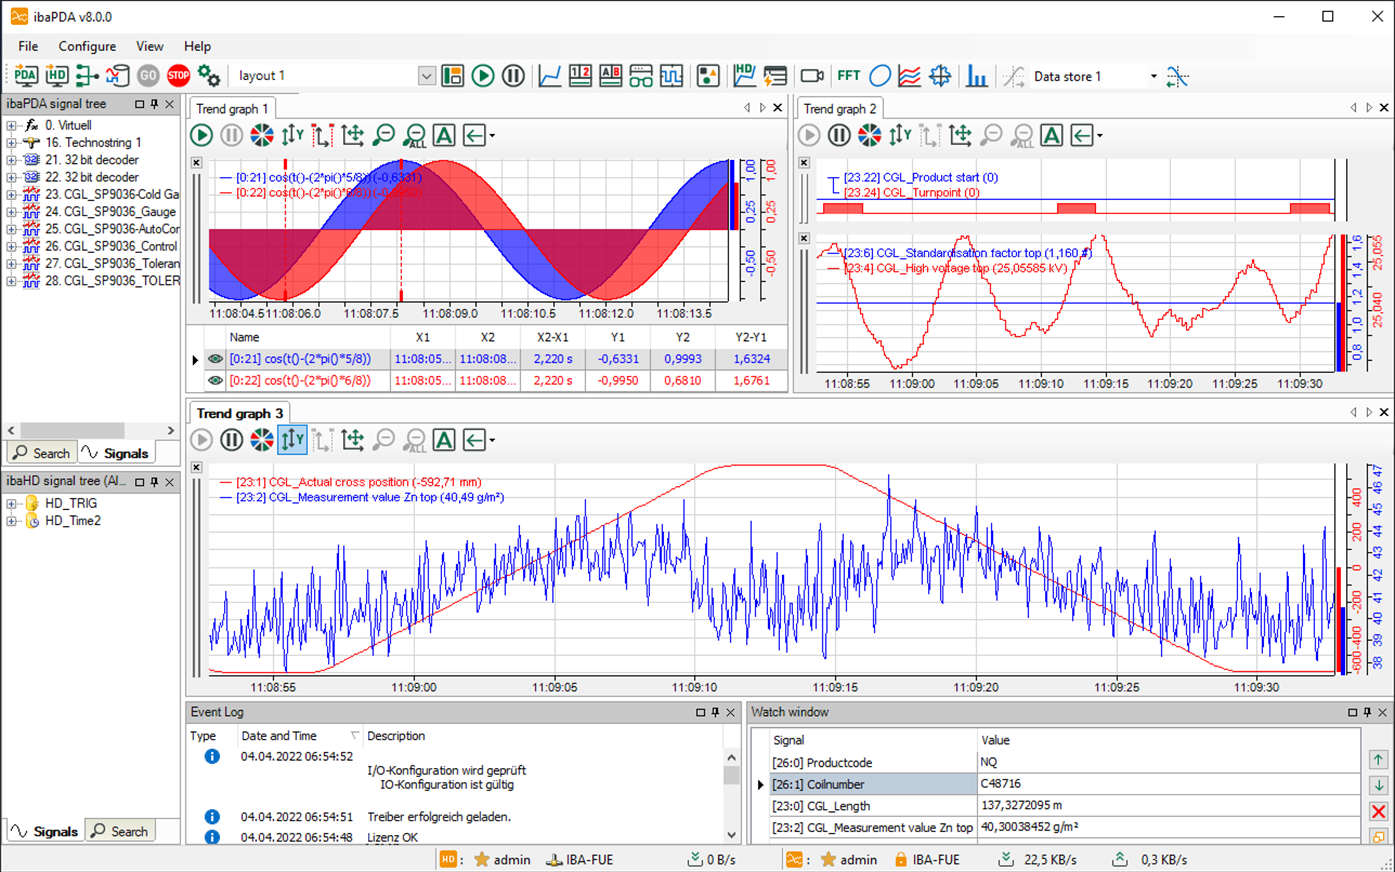The image size is (1395, 872).
Task: Toggle Y-axis autoscale in Trend graph 3
Action: tap(292, 439)
